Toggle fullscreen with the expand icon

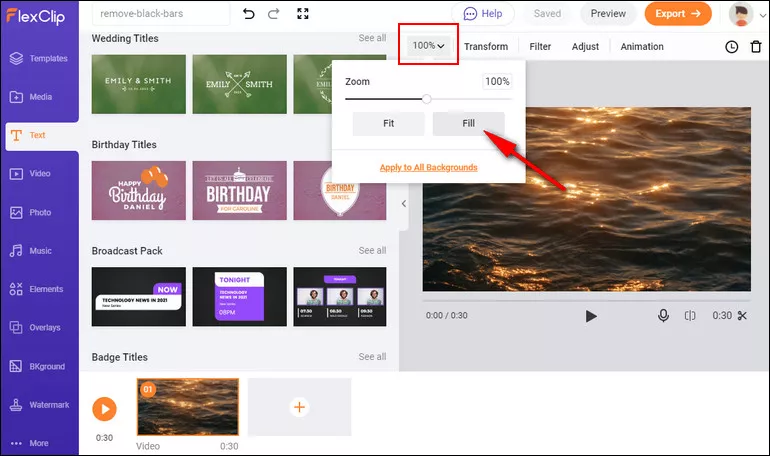point(303,14)
